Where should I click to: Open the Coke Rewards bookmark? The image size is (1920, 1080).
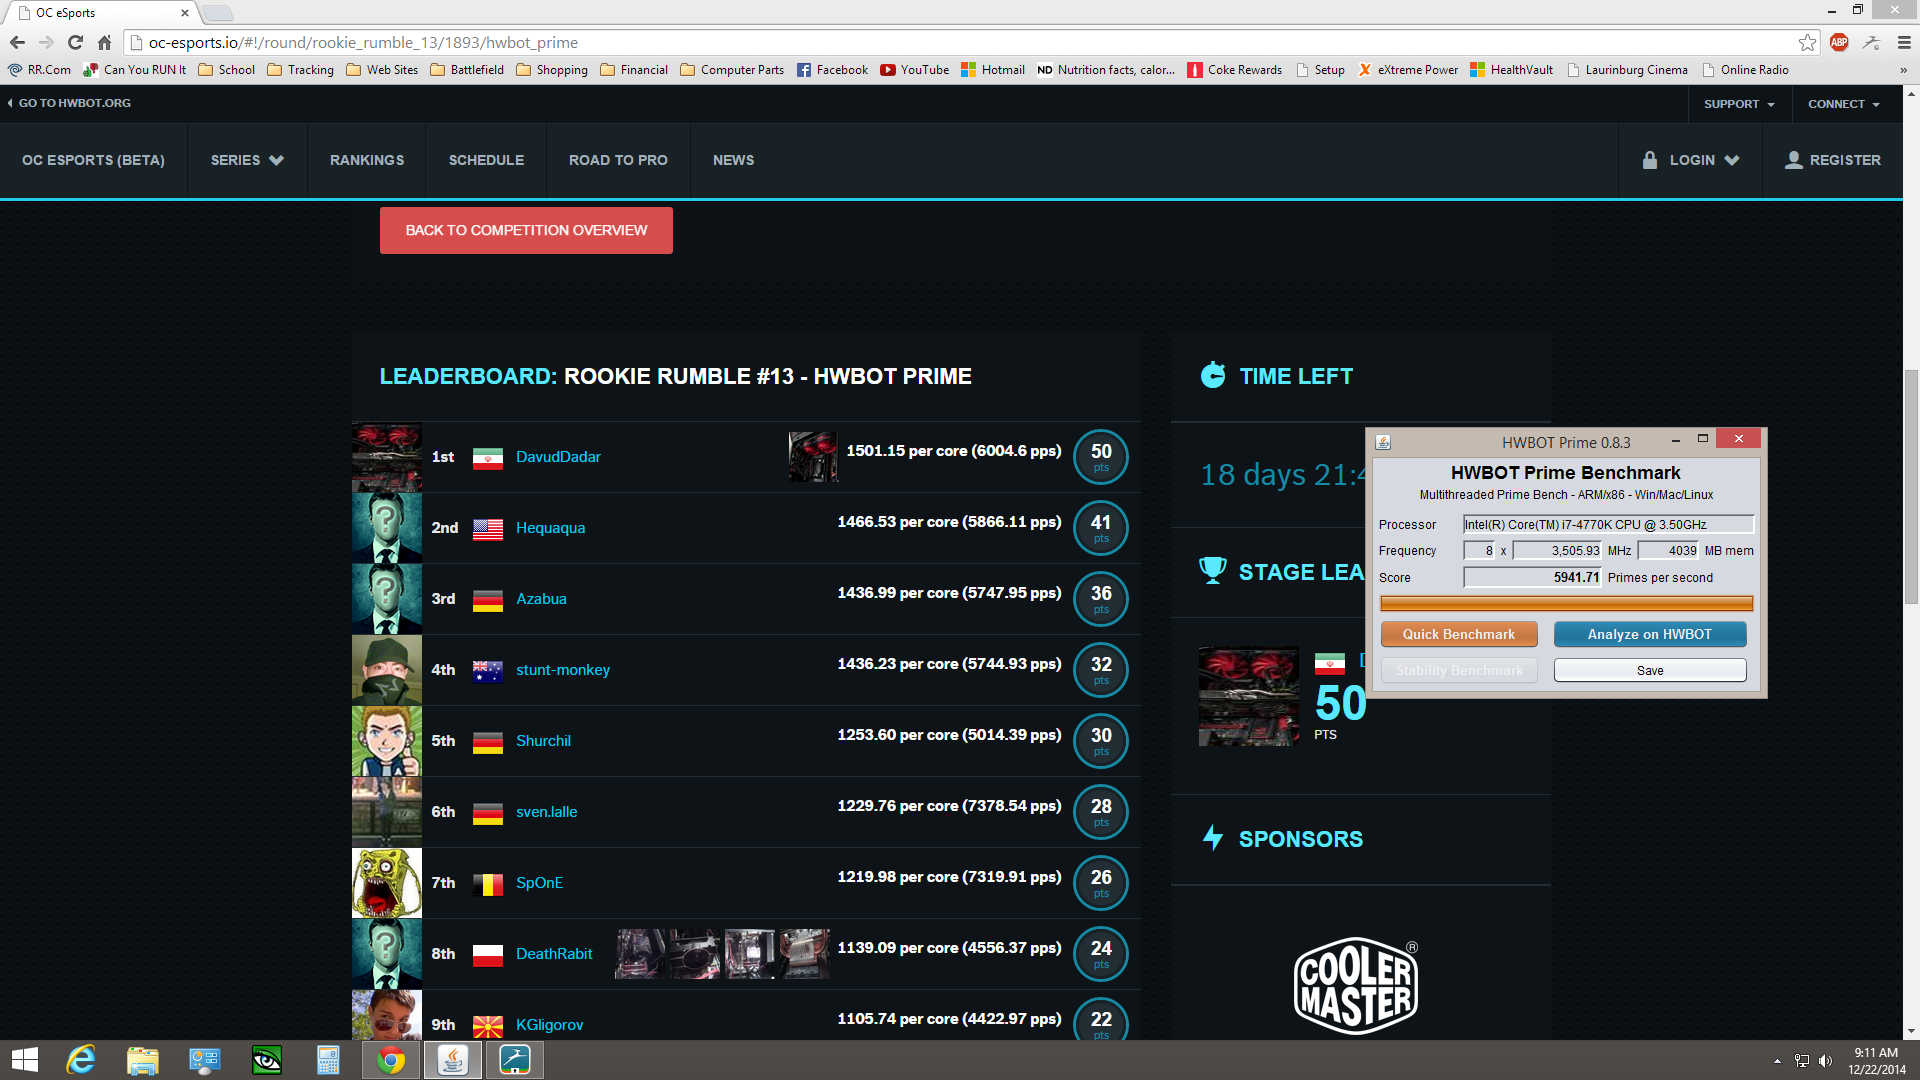(x=1234, y=70)
